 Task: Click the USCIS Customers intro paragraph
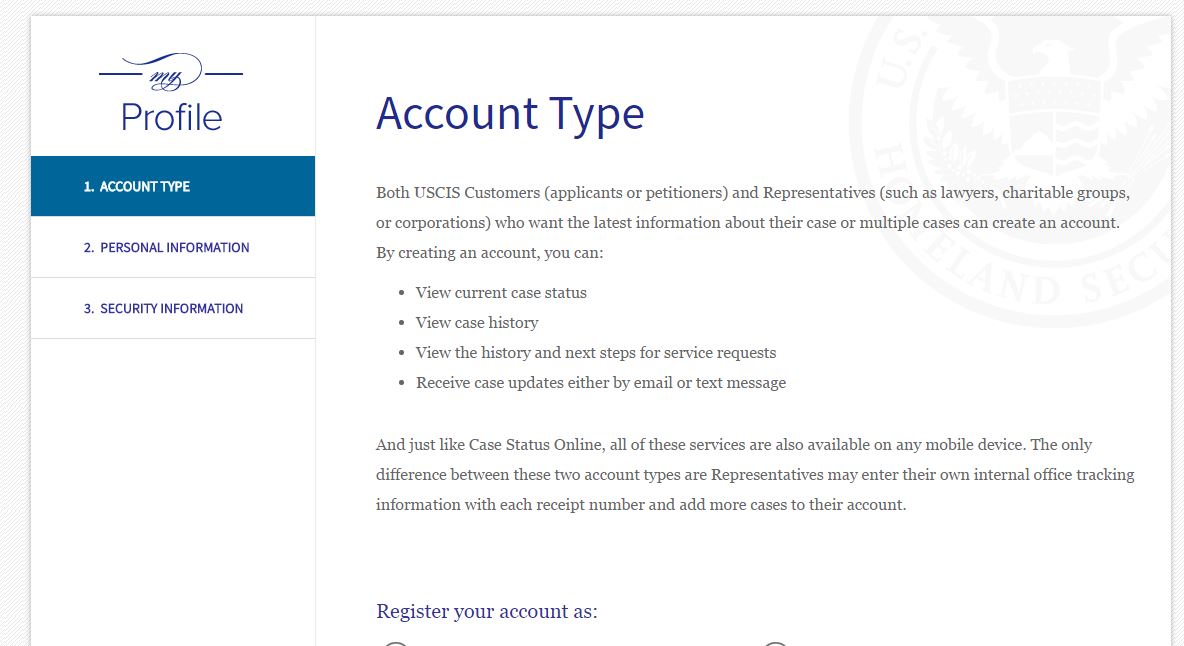pos(753,223)
